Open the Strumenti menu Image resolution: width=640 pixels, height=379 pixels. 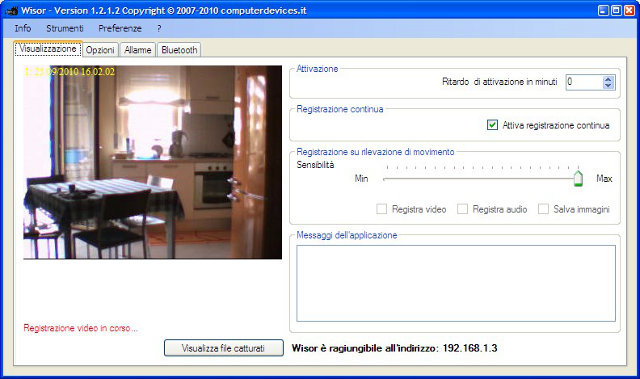[x=65, y=28]
